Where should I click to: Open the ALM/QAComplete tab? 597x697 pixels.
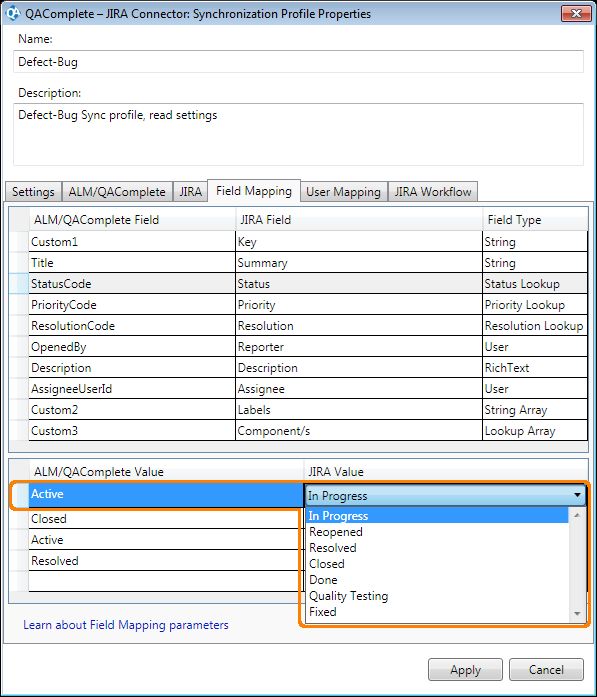click(x=117, y=192)
